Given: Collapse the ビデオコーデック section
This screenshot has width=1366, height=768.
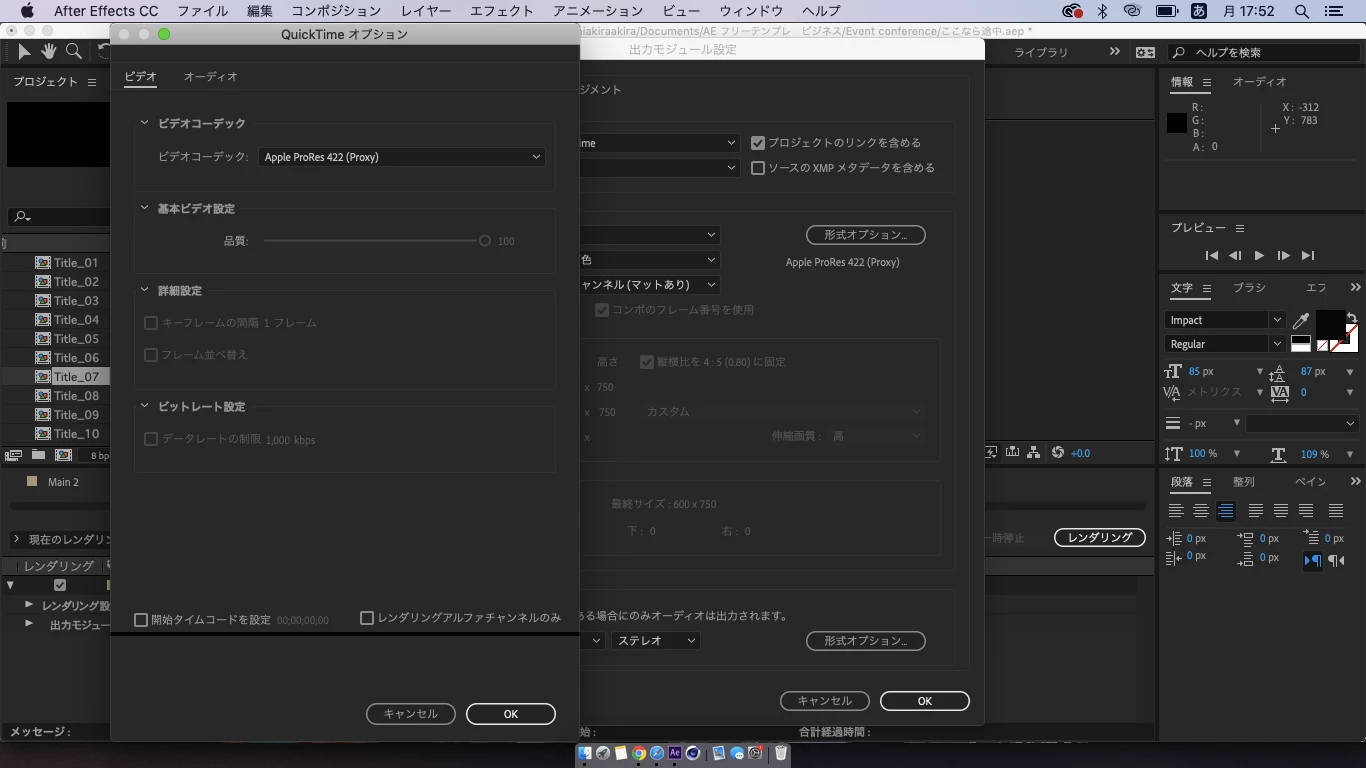Looking at the screenshot, I should point(145,123).
